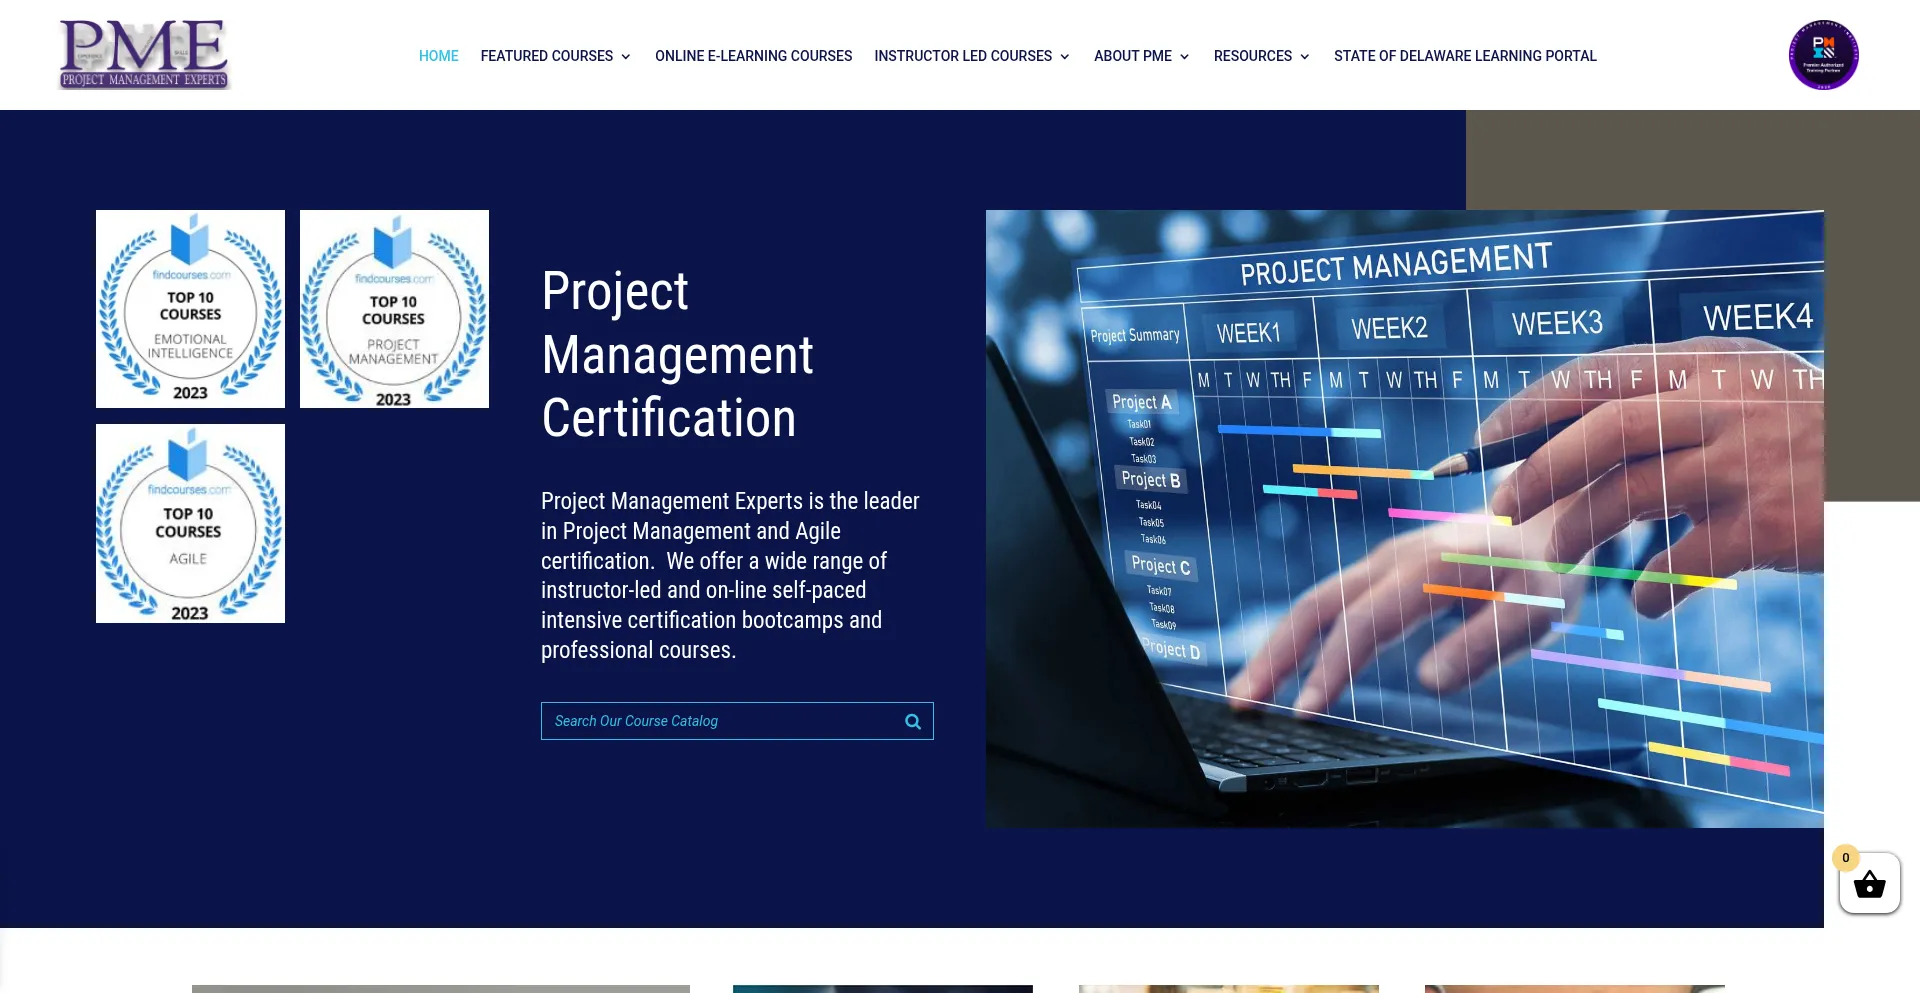Viewport: 1920px width, 993px height.
Task: Click the Project Management Top 10 badge
Action: [394, 309]
